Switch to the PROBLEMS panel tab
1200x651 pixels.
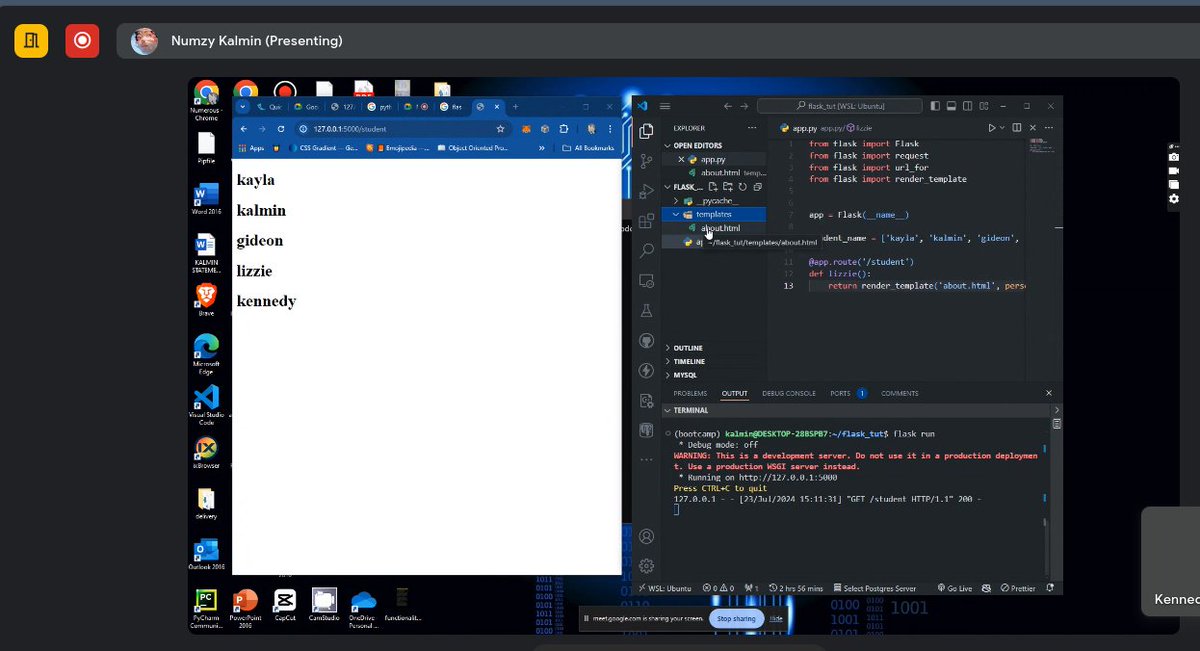click(x=690, y=393)
